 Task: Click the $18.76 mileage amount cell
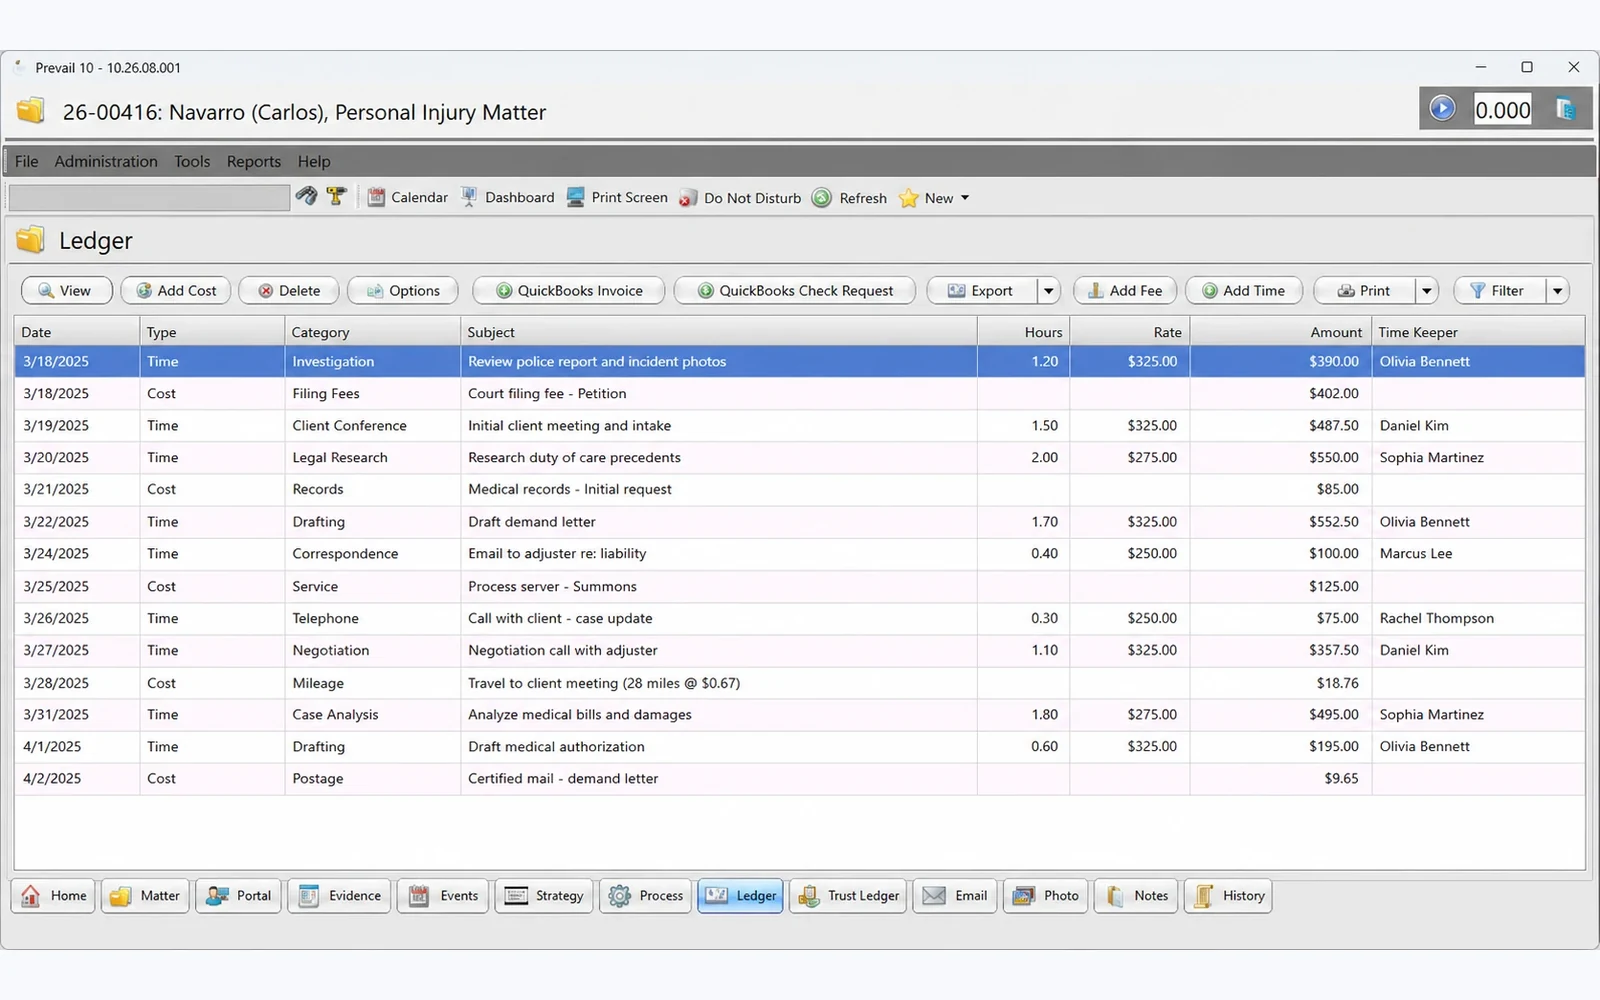coord(1280,683)
